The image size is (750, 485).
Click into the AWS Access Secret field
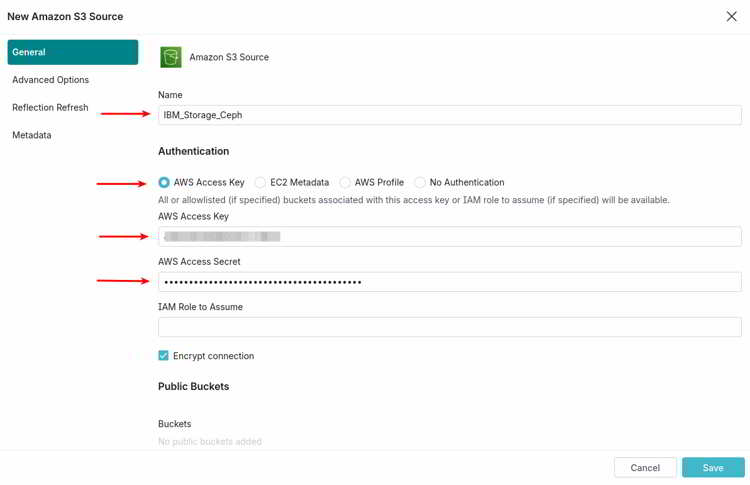[x=450, y=282]
